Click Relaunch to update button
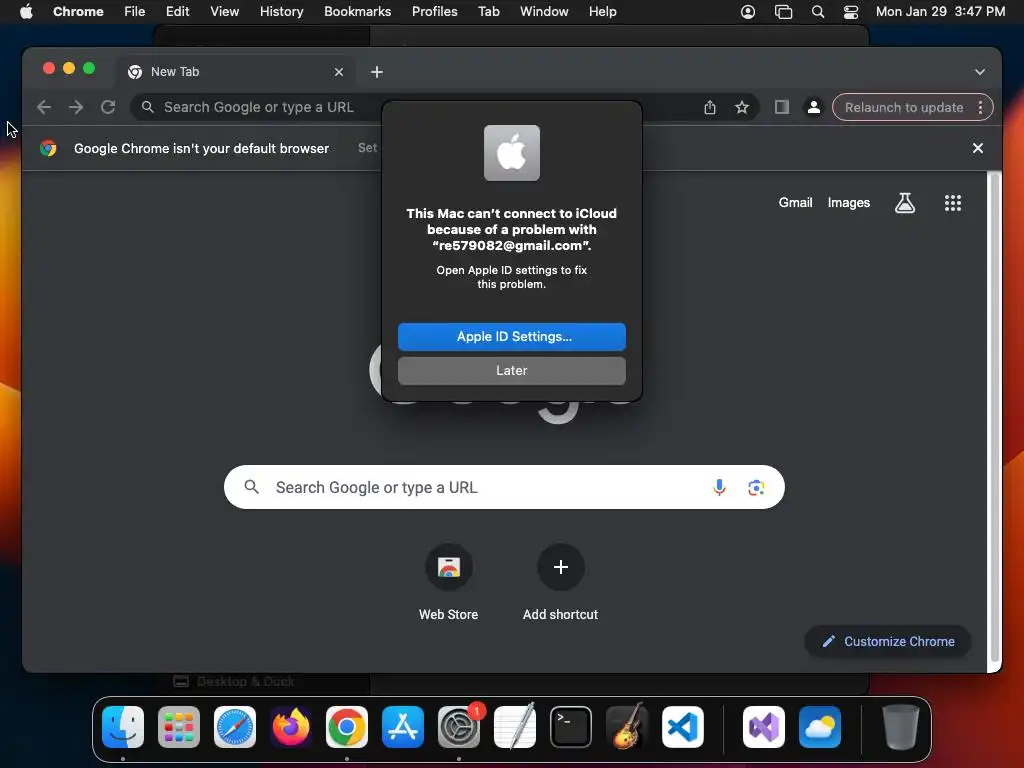Image resolution: width=1024 pixels, height=768 pixels. click(904, 107)
